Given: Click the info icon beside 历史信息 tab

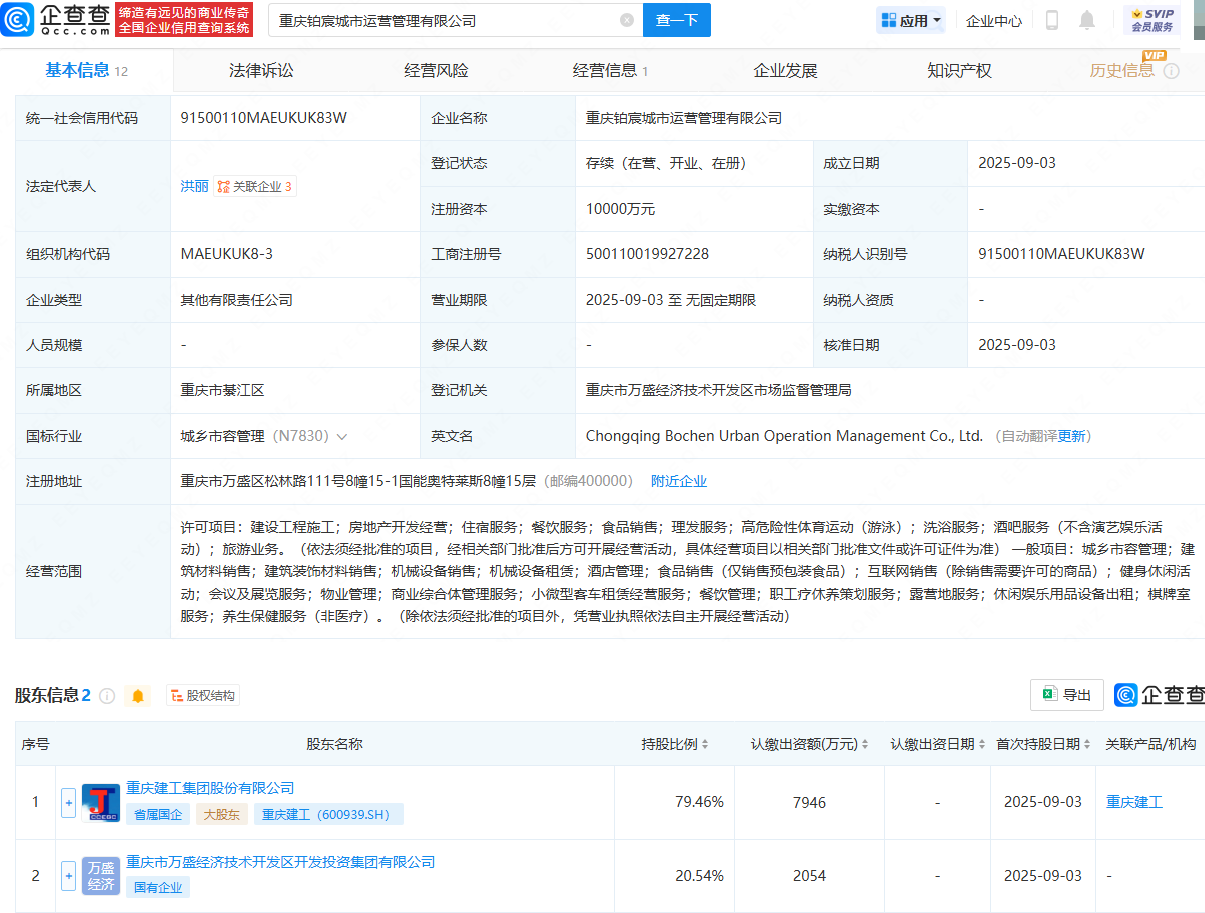Looking at the screenshot, I should [1172, 71].
